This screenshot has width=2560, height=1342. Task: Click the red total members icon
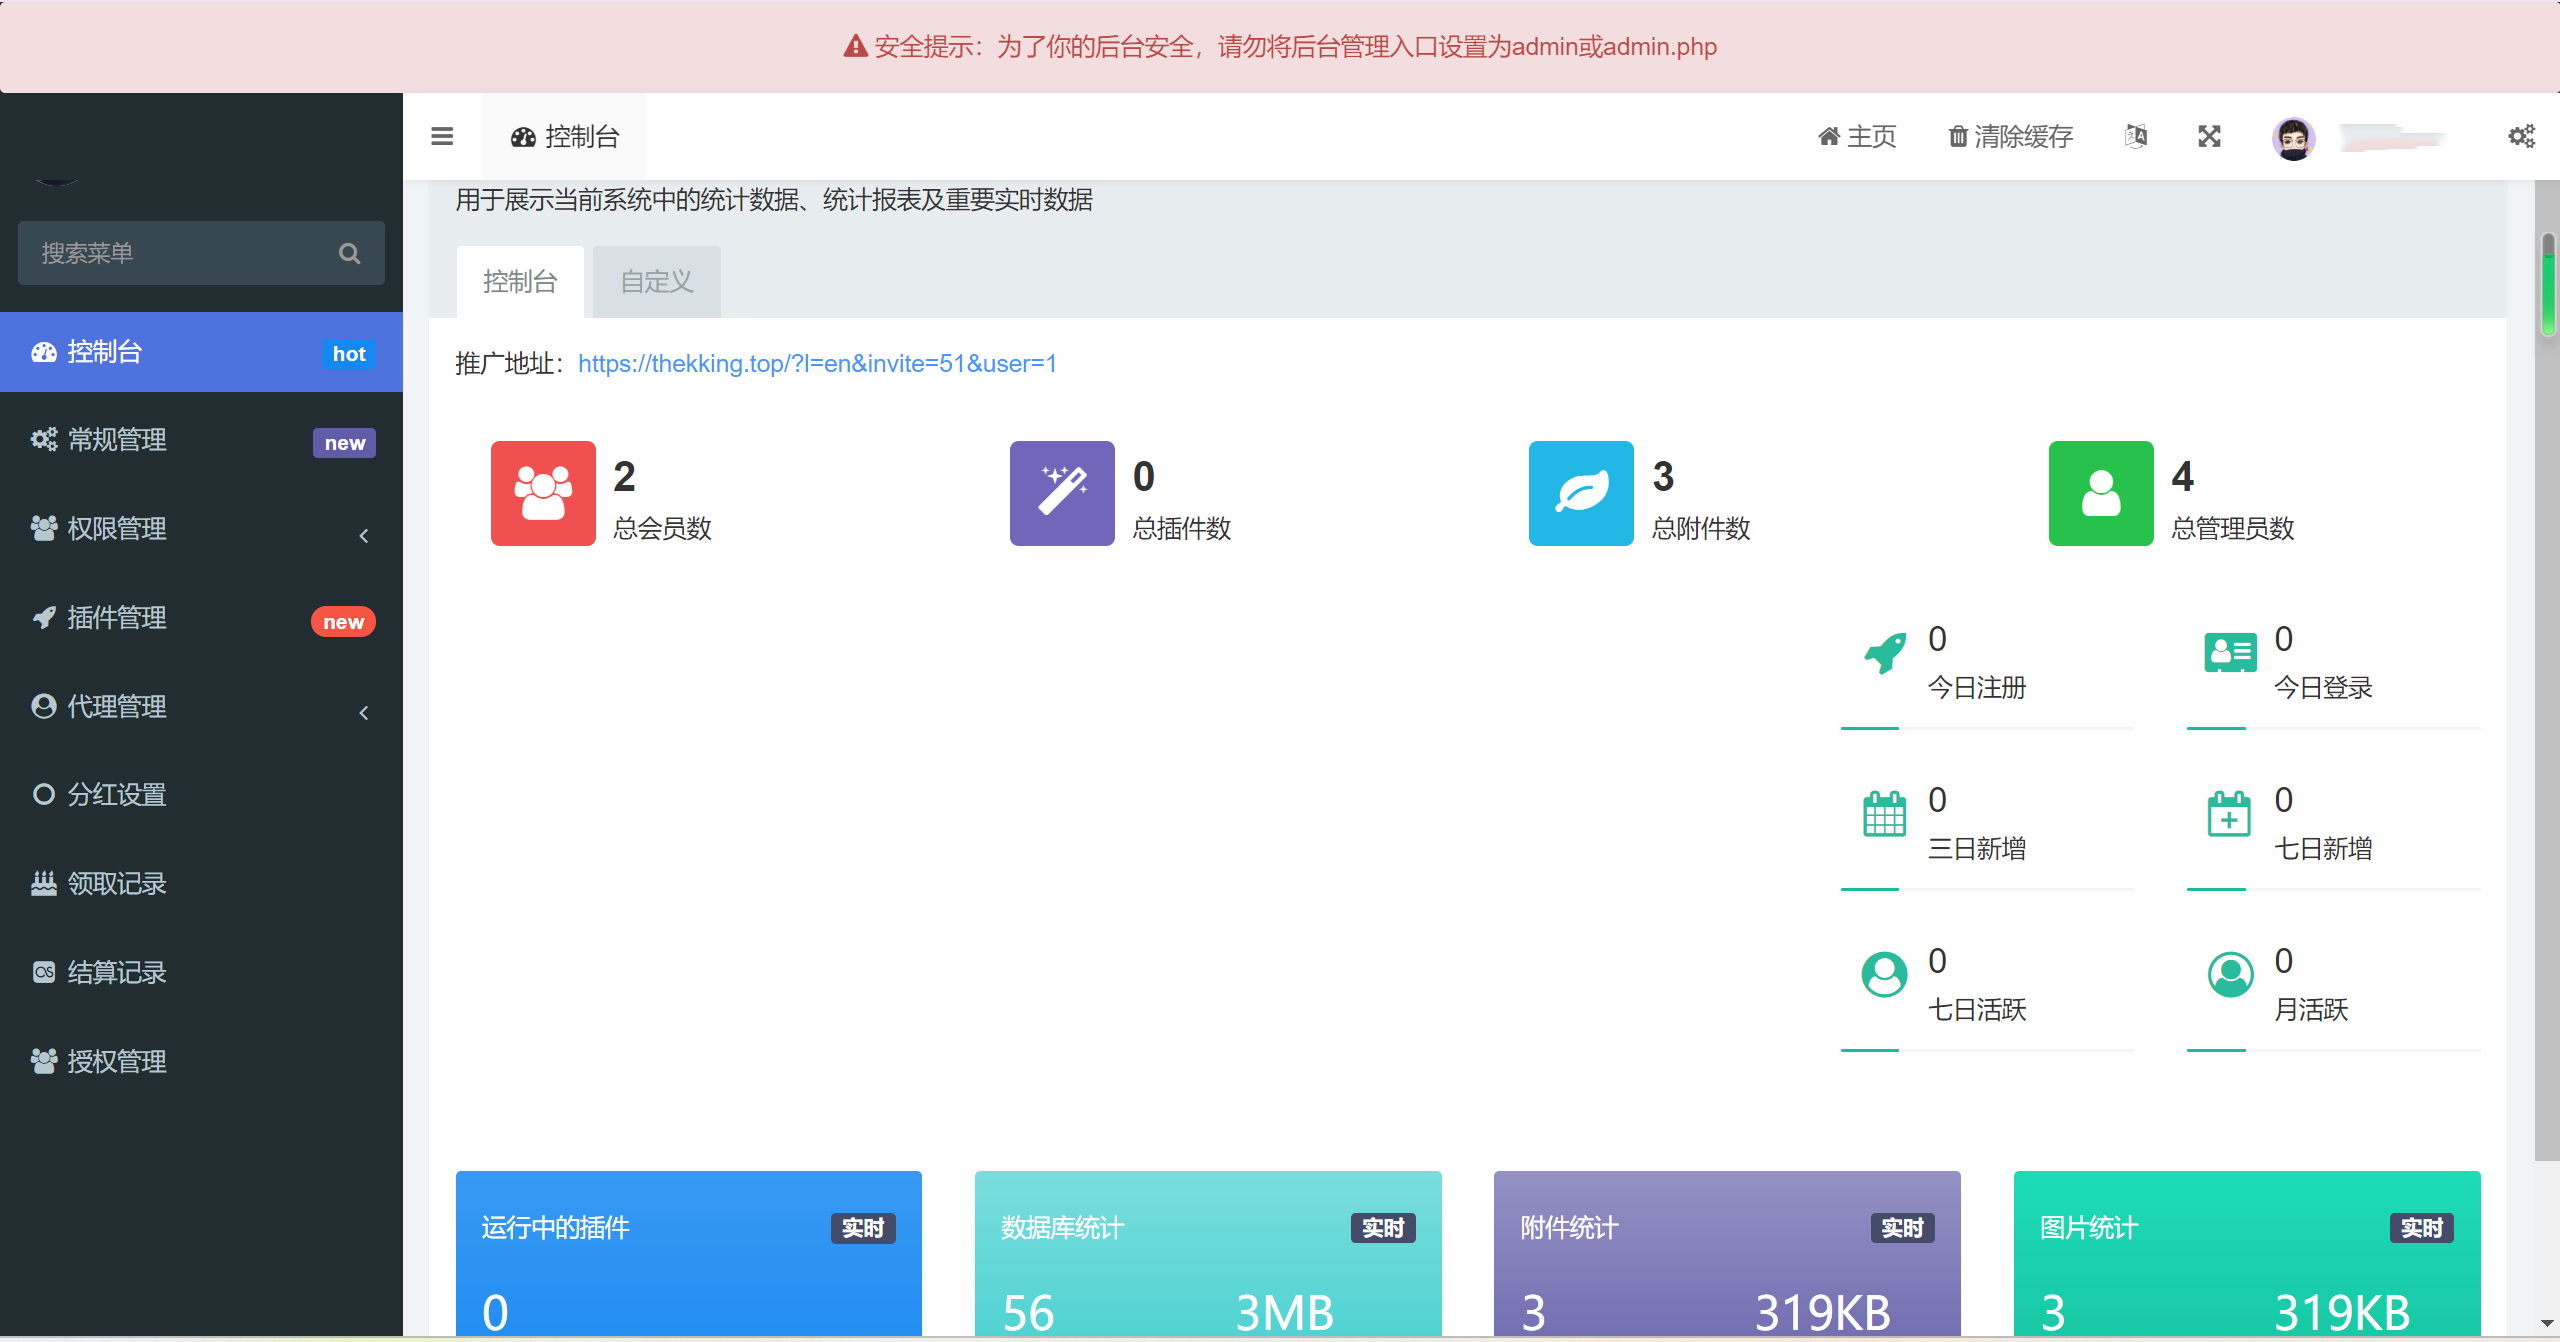point(543,493)
